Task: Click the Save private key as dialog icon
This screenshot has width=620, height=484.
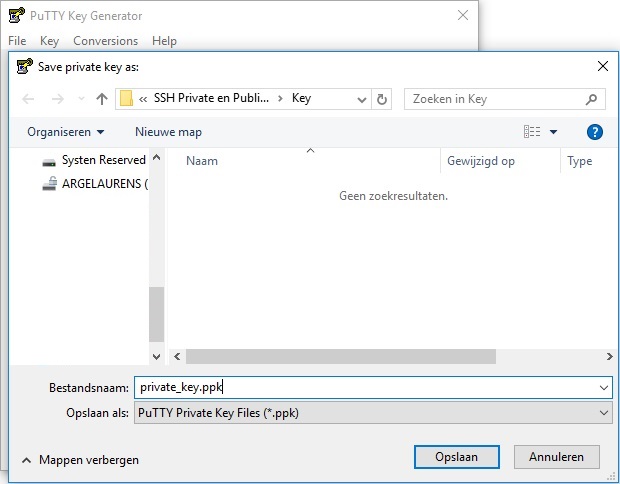Action: (25, 66)
